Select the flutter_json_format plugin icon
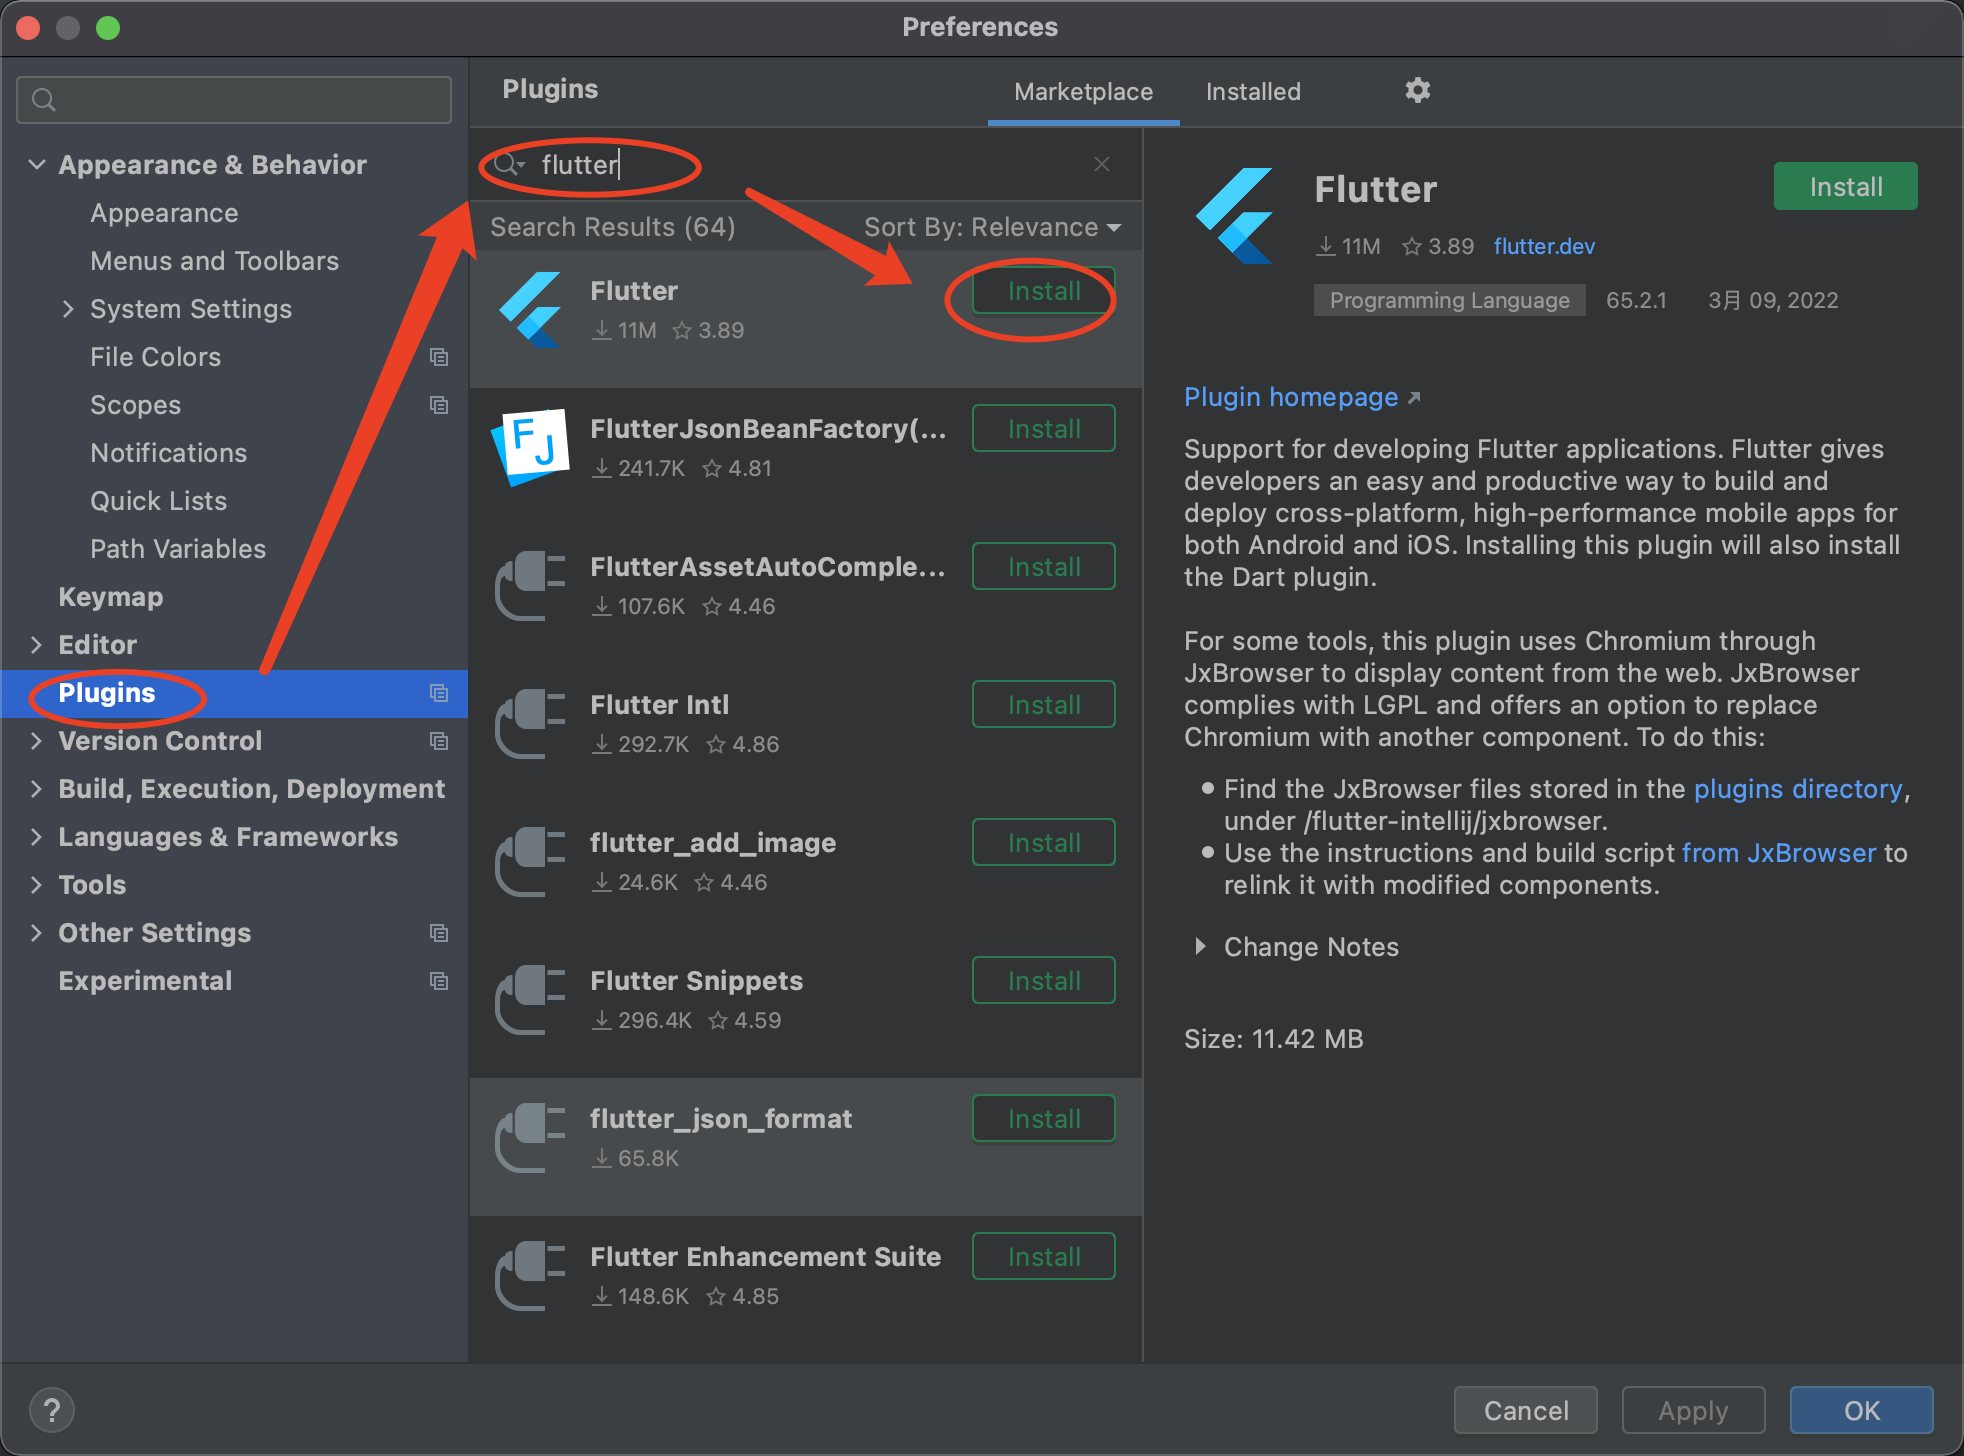This screenshot has height=1456, width=1964. pos(531,1137)
